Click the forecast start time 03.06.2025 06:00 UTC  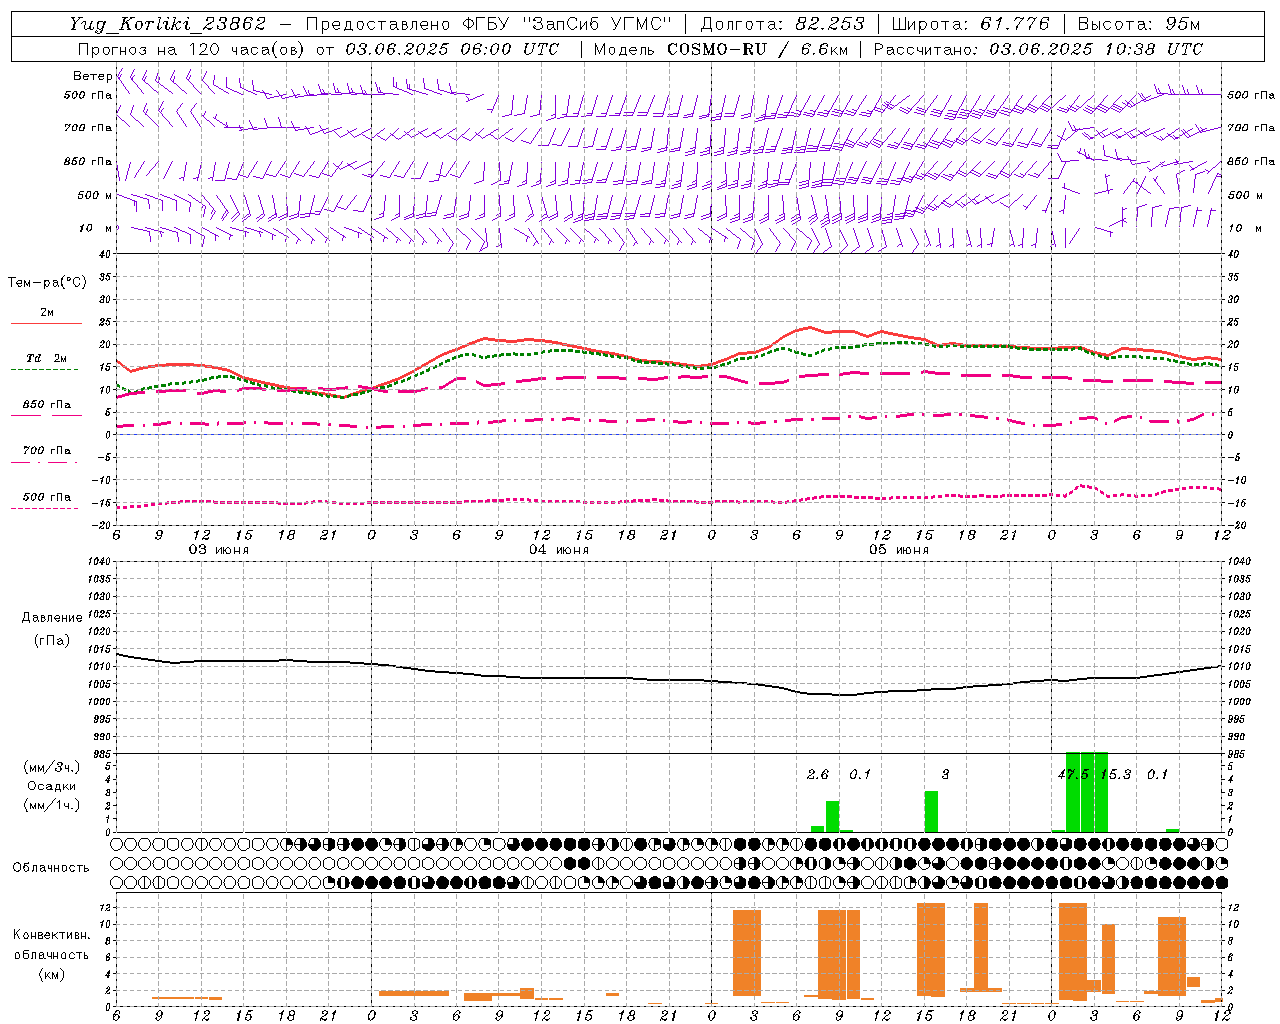[x=452, y=49]
